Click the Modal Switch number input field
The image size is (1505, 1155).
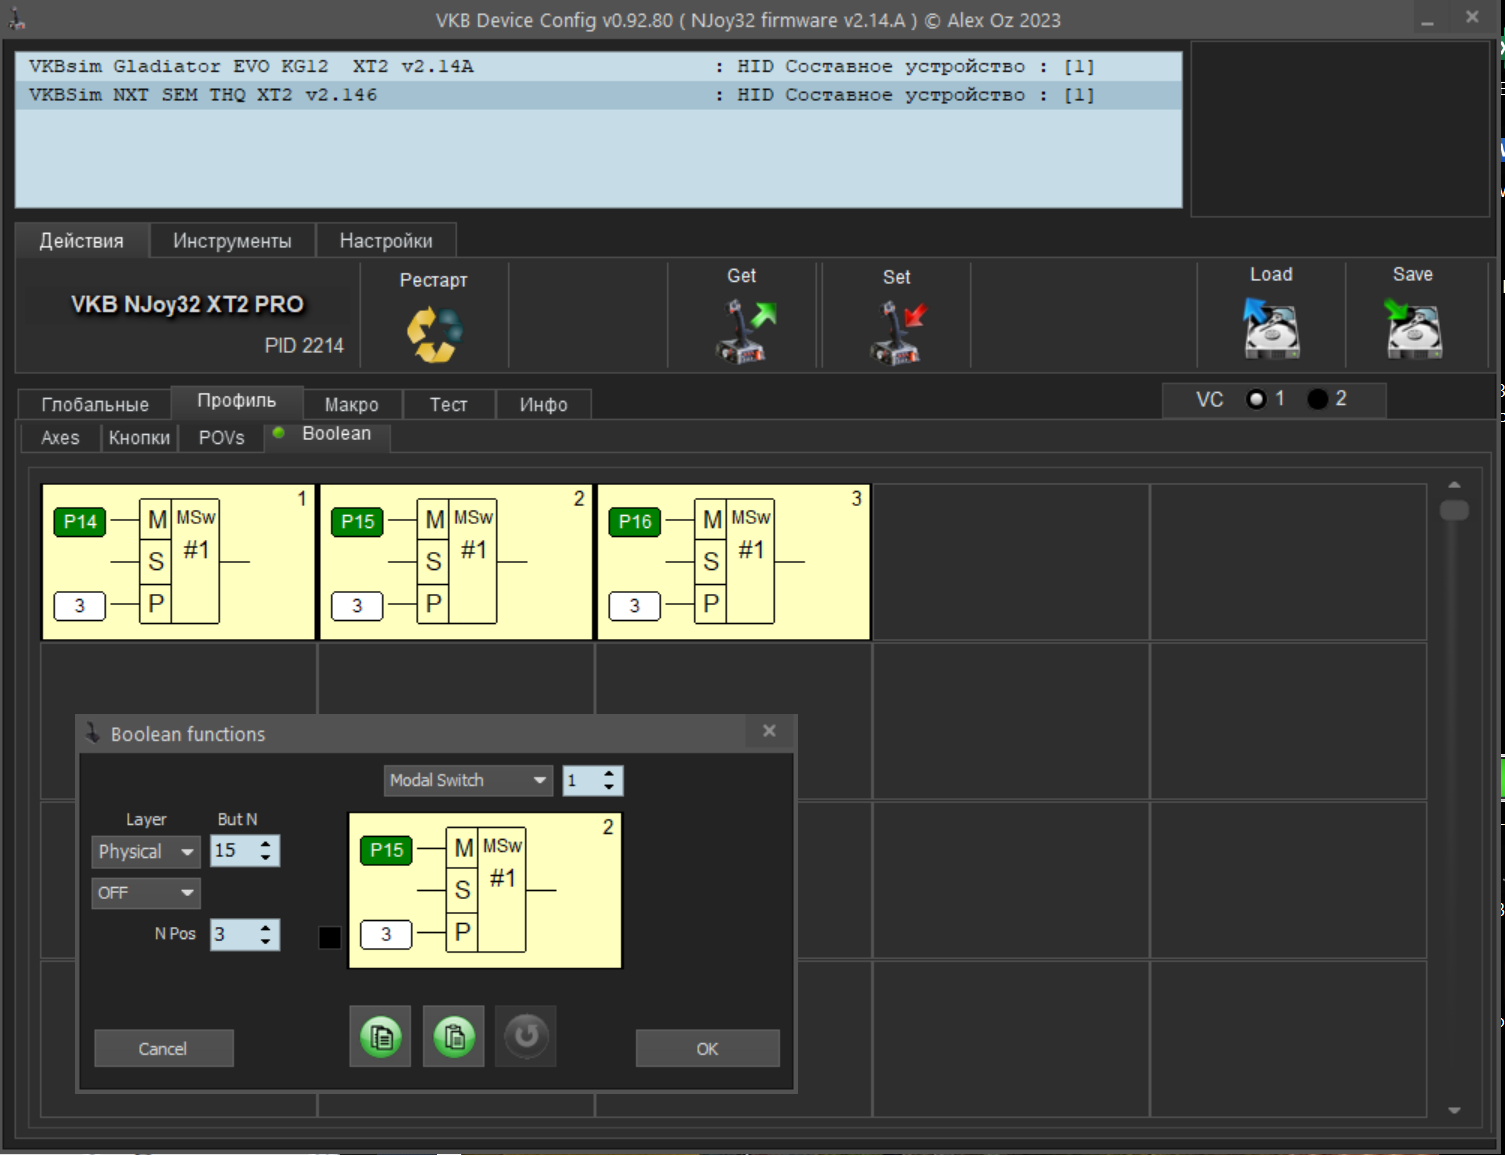(581, 780)
